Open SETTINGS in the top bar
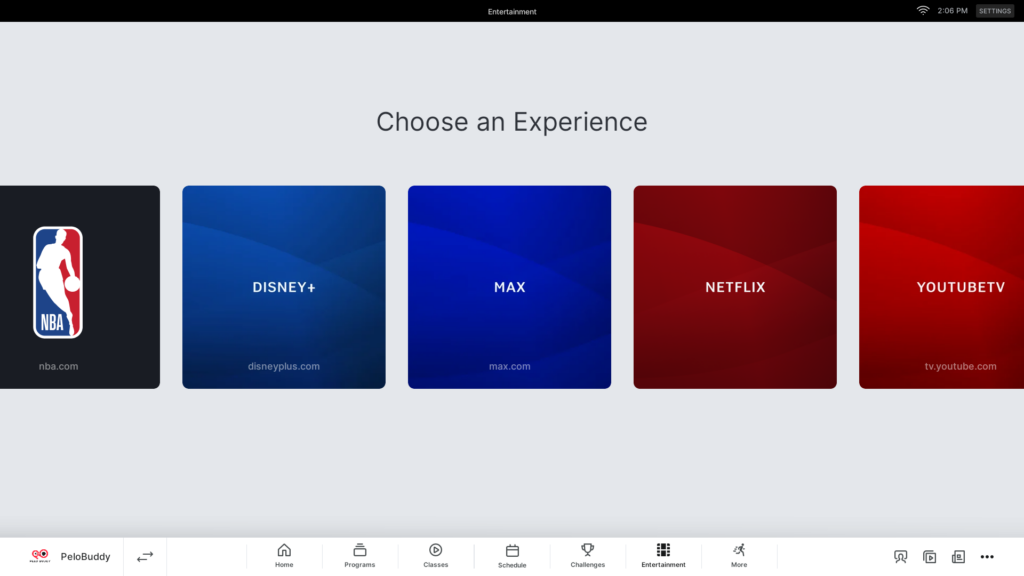This screenshot has width=1024, height=576. [995, 11]
